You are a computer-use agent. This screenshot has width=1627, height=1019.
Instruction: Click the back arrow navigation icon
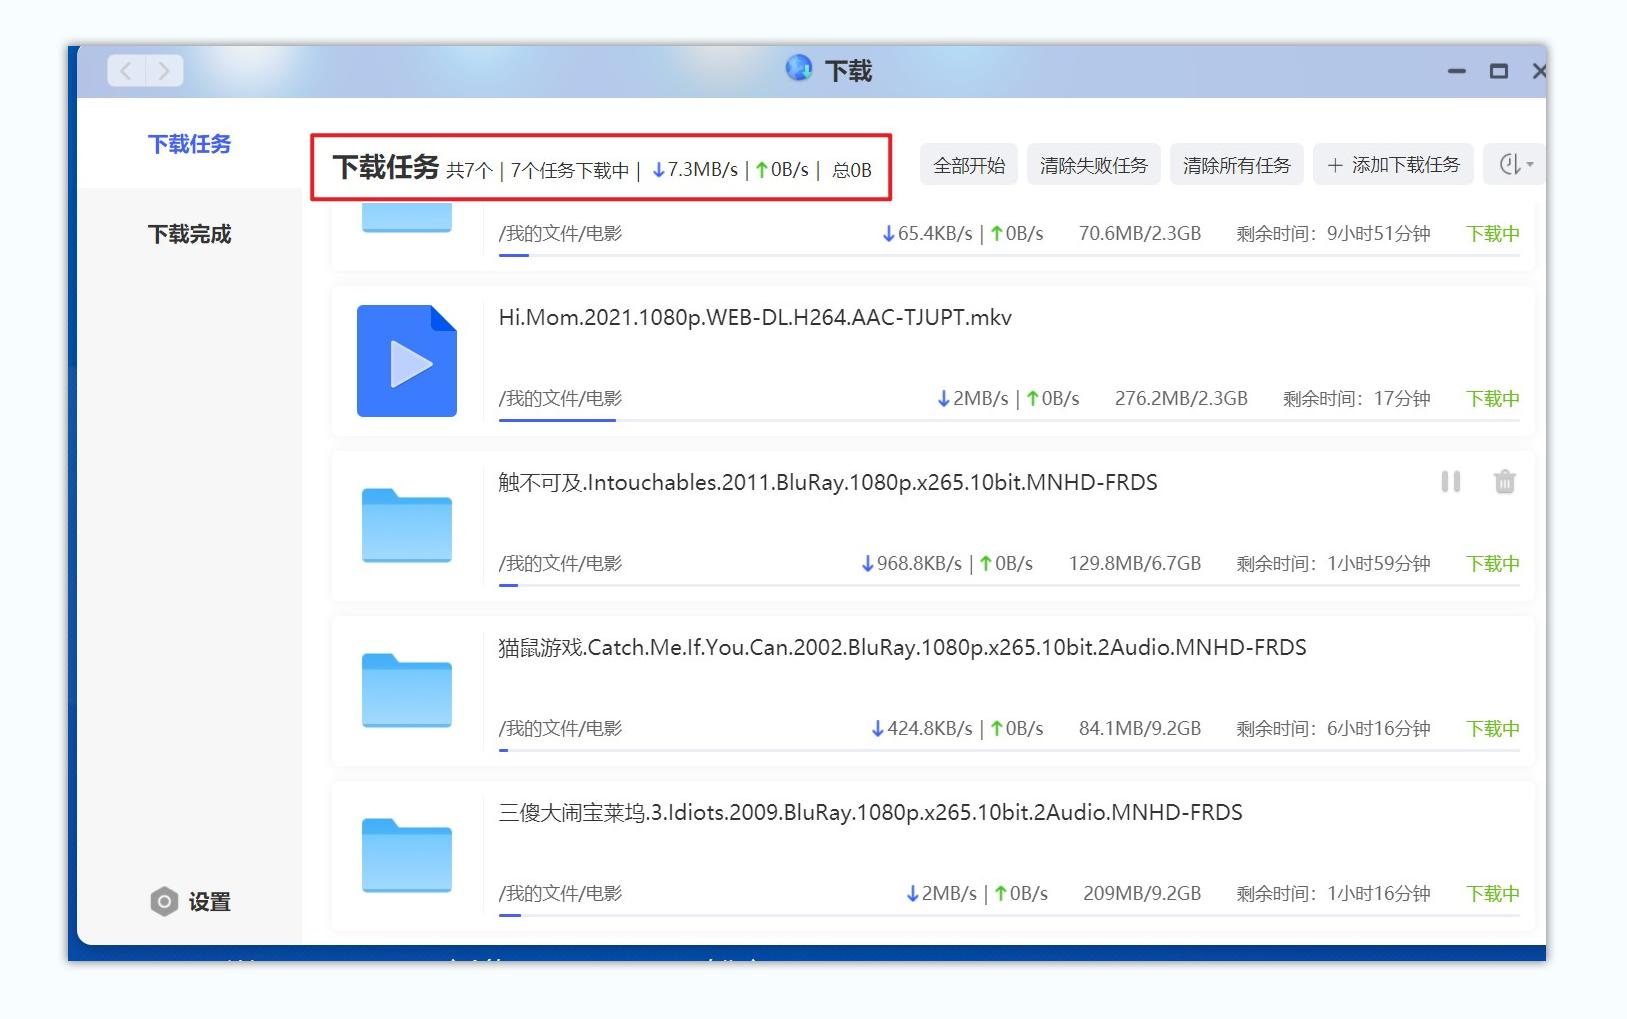click(x=125, y=70)
